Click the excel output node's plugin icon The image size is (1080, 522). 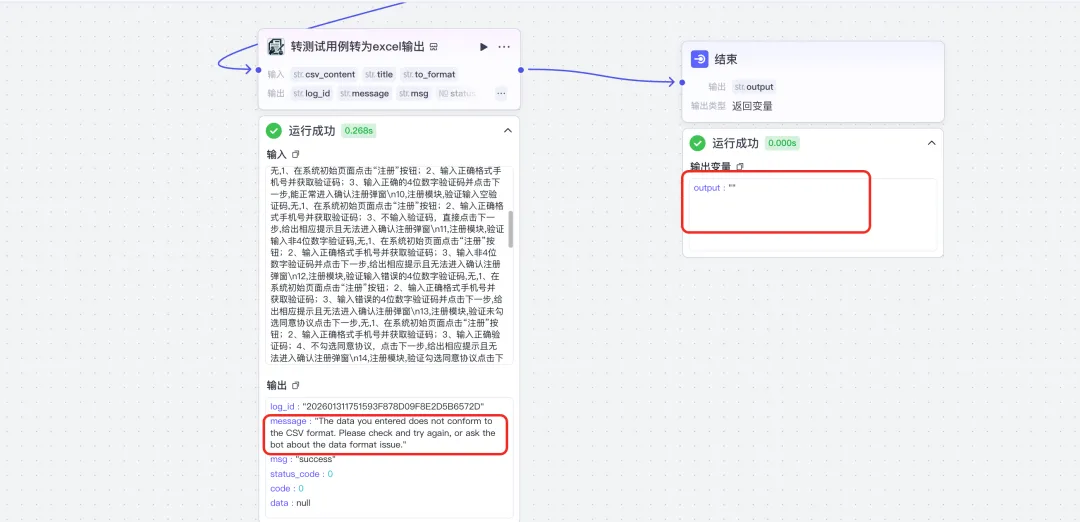click(x=276, y=47)
